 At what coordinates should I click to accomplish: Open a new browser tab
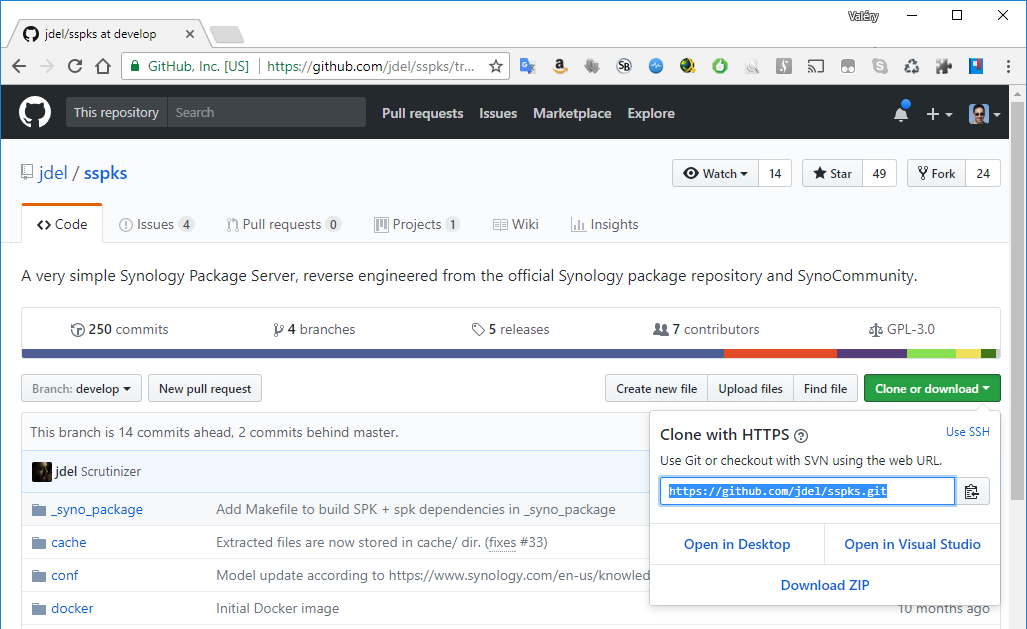[227, 34]
